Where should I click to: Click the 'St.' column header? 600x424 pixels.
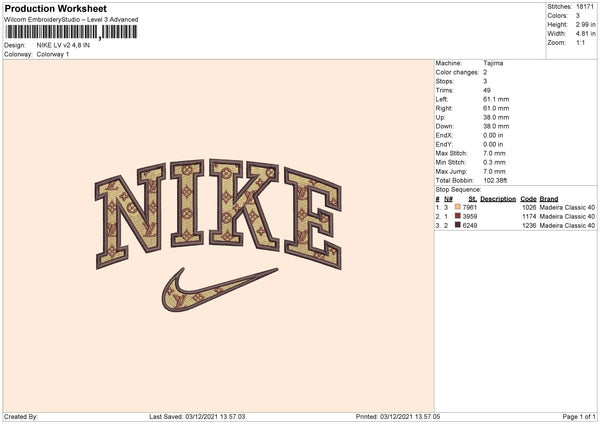(473, 199)
